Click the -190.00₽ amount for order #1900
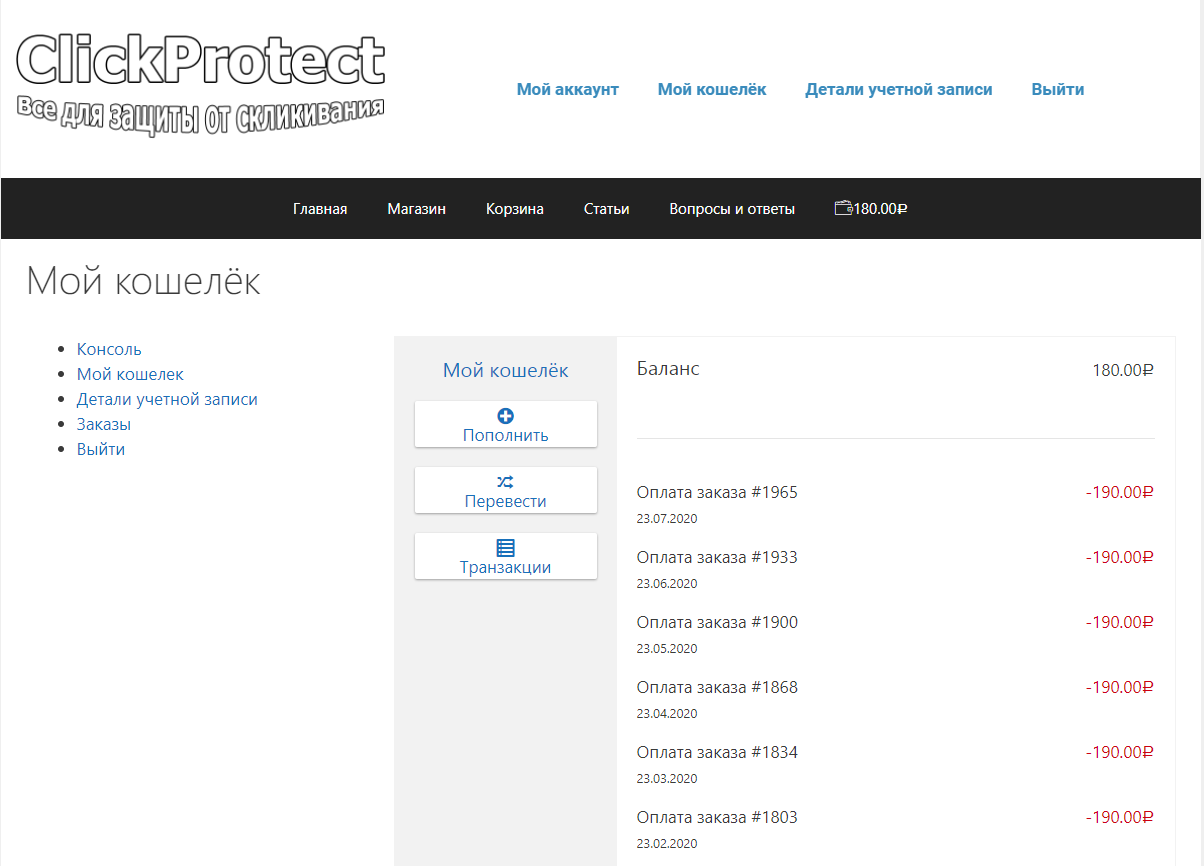The image size is (1204, 866). coord(1120,622)
